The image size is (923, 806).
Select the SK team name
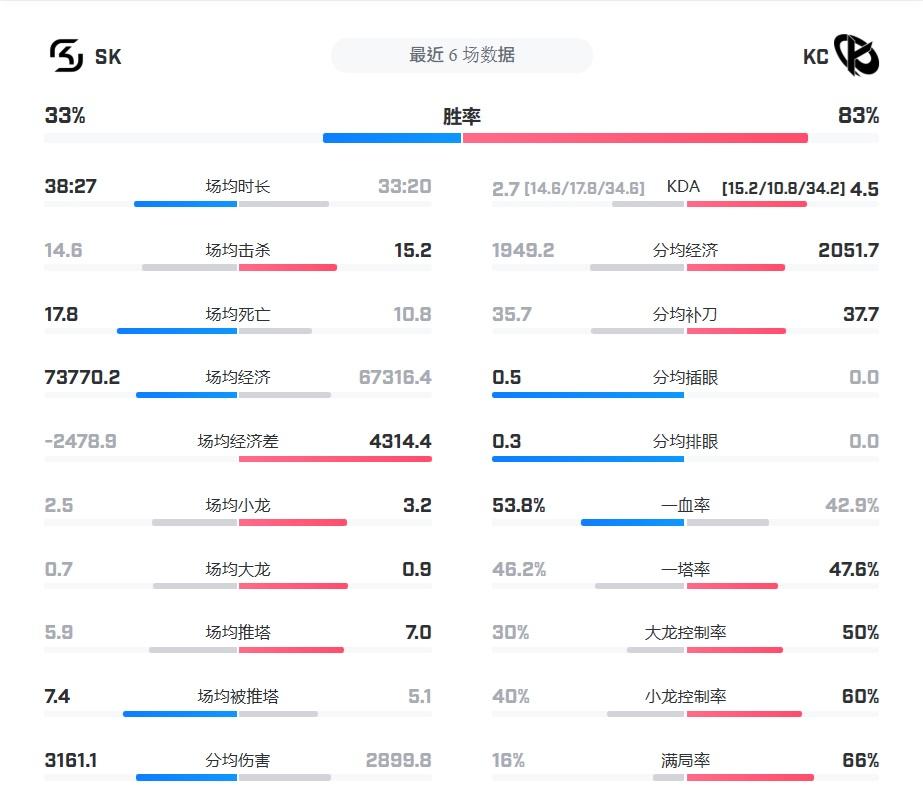[x=108, y=57]
